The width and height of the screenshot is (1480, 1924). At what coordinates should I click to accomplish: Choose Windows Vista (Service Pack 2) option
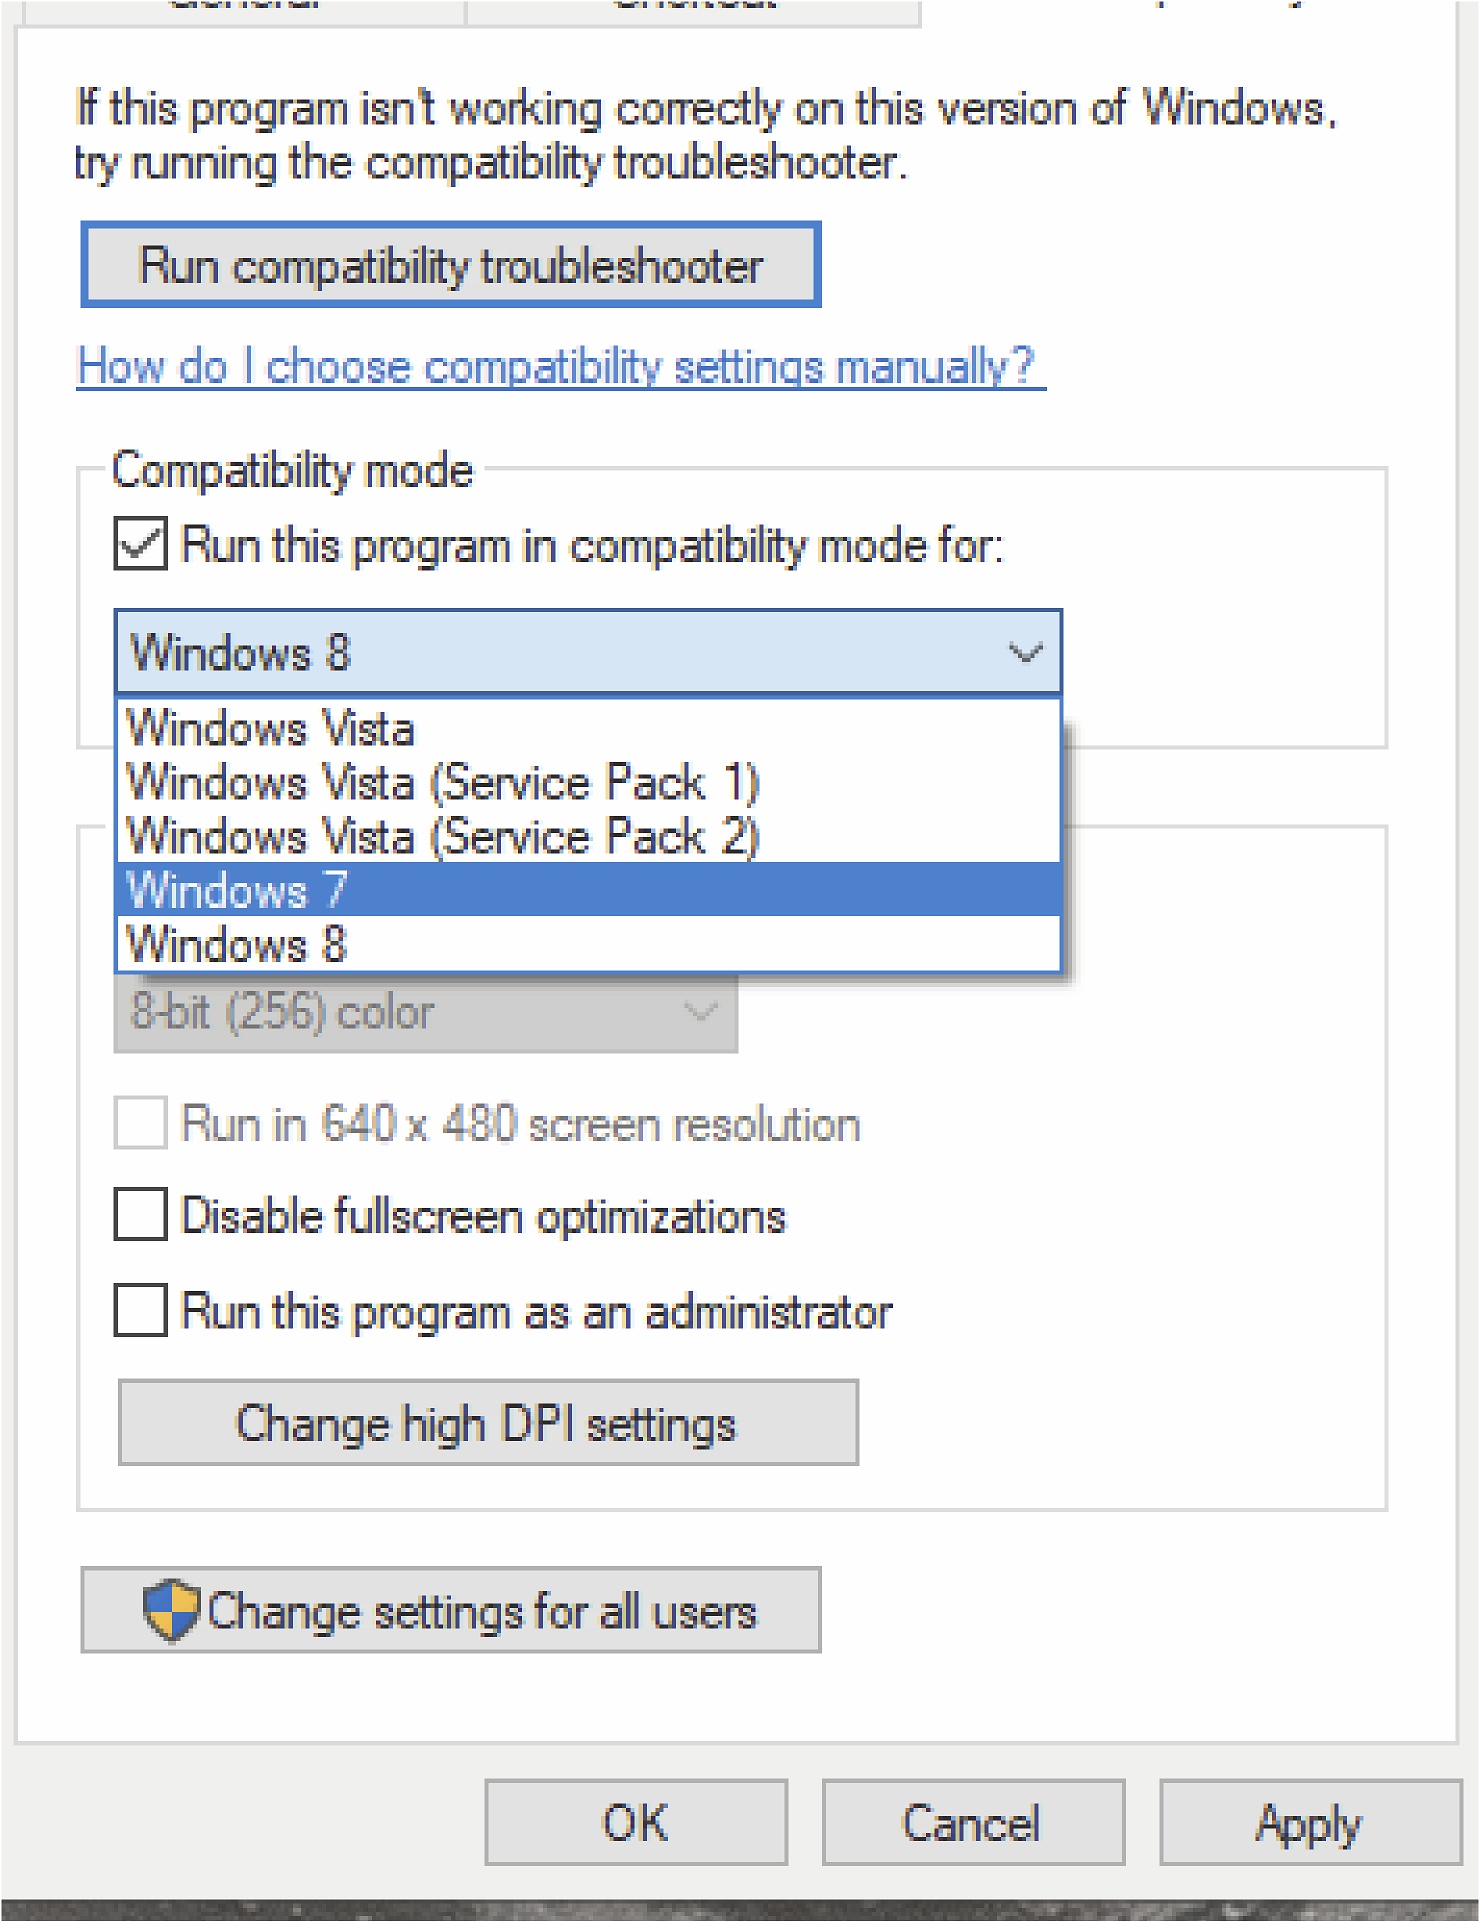click(588, 835)
